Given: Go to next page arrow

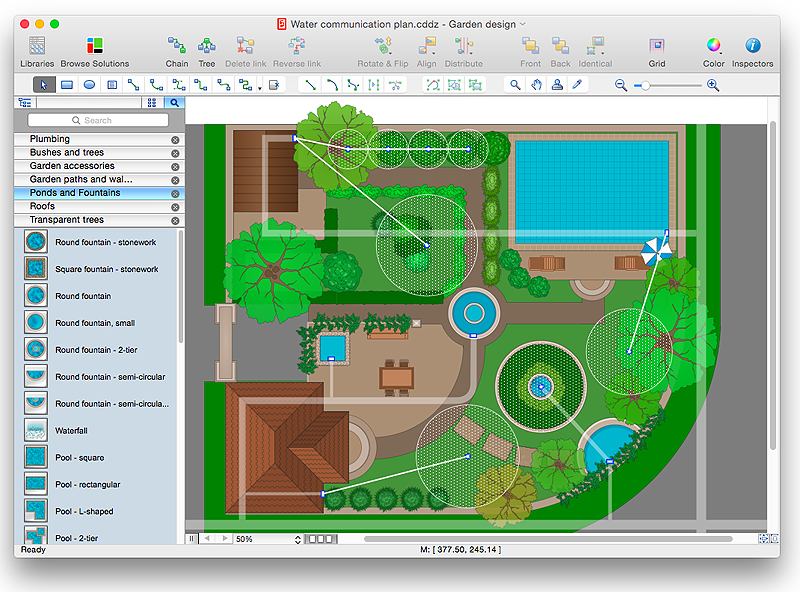Looking at the screenshot, I should pos(224,538).
